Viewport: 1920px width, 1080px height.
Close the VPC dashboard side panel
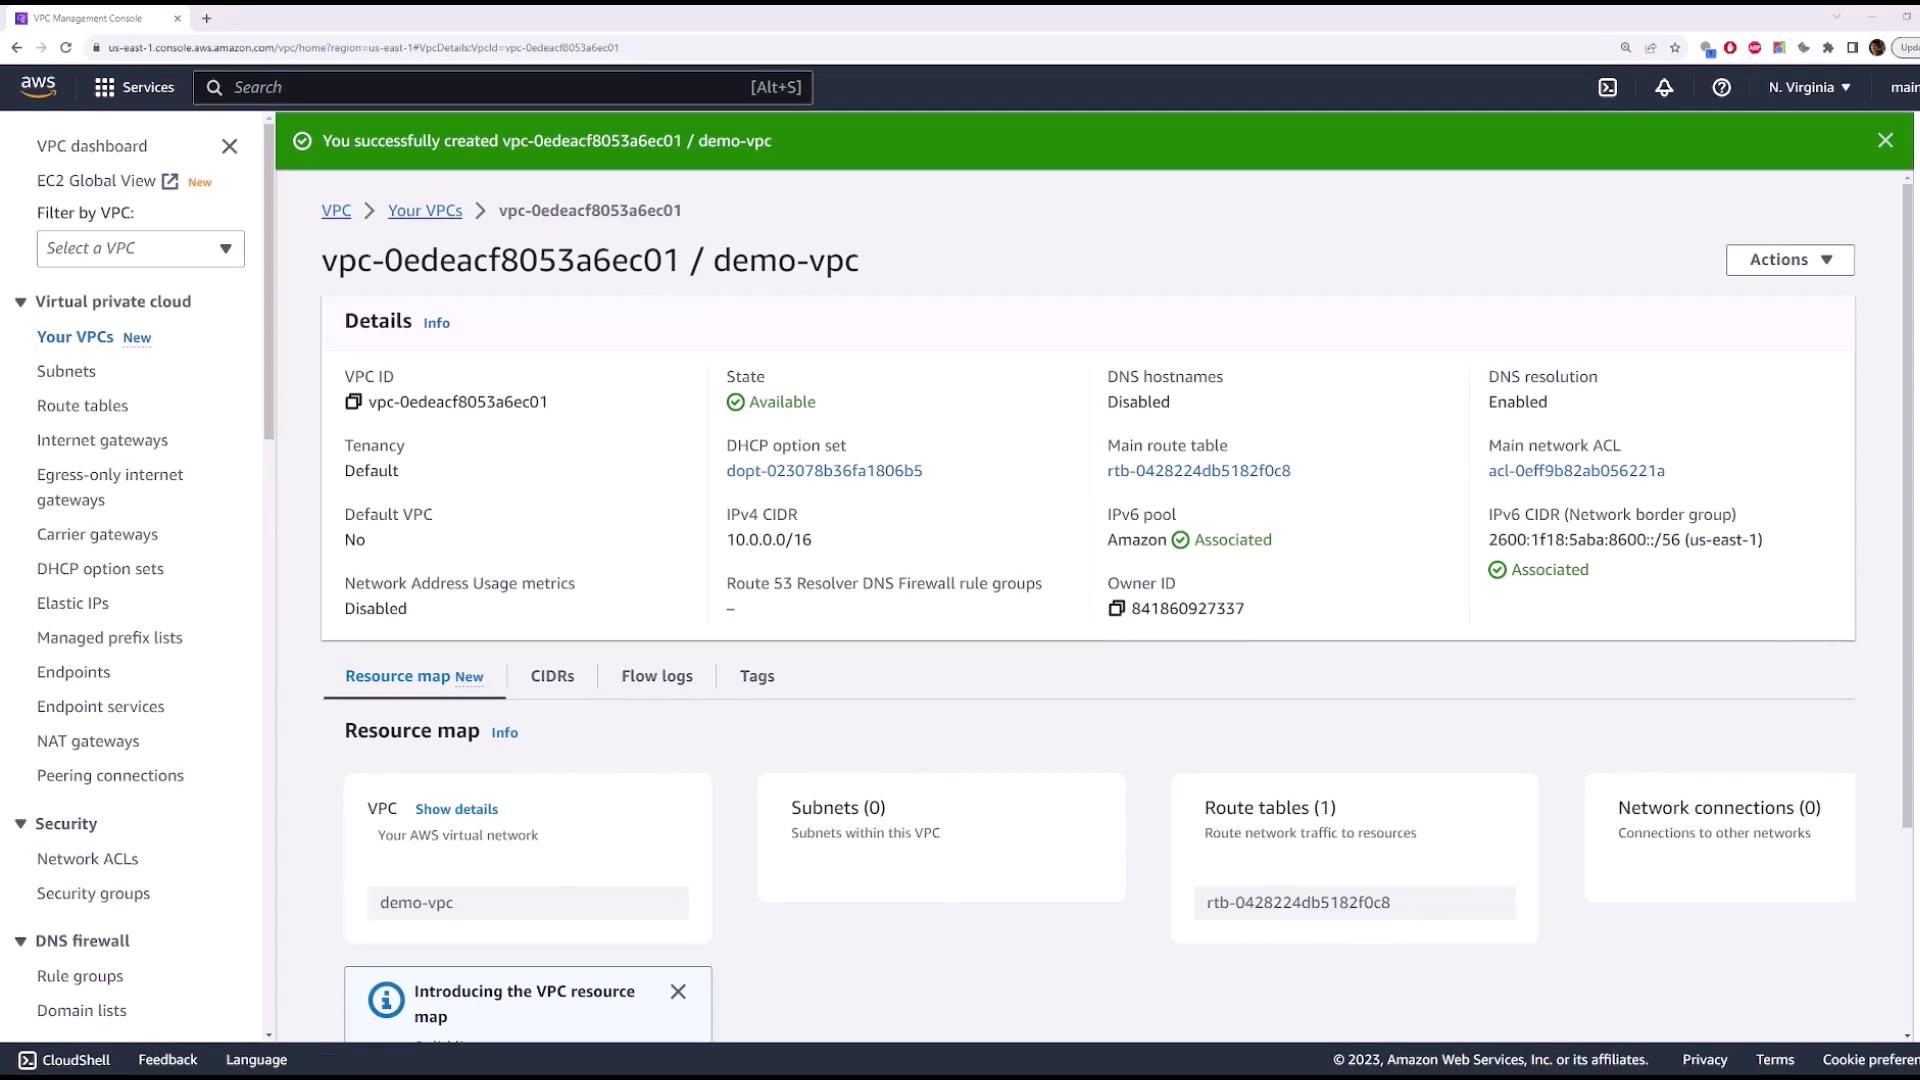[x=229, y=147]
